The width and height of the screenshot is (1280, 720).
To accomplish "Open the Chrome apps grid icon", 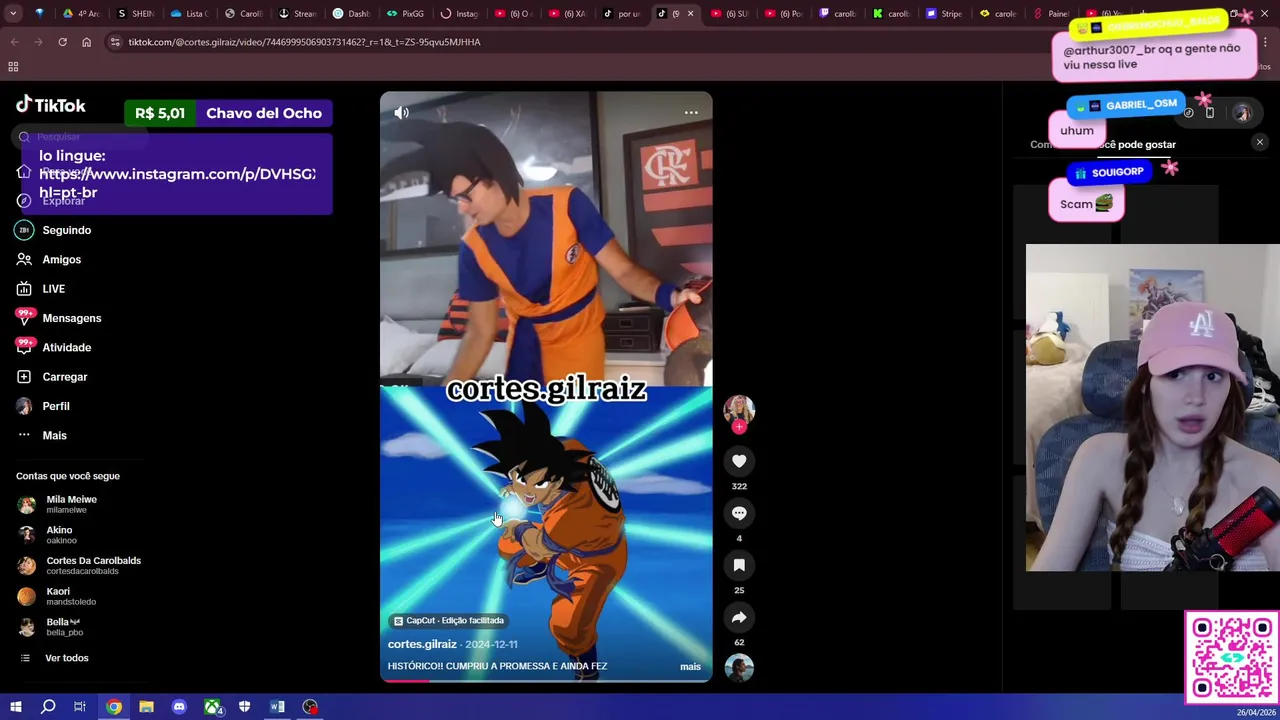I will click(x=13, y=67).
